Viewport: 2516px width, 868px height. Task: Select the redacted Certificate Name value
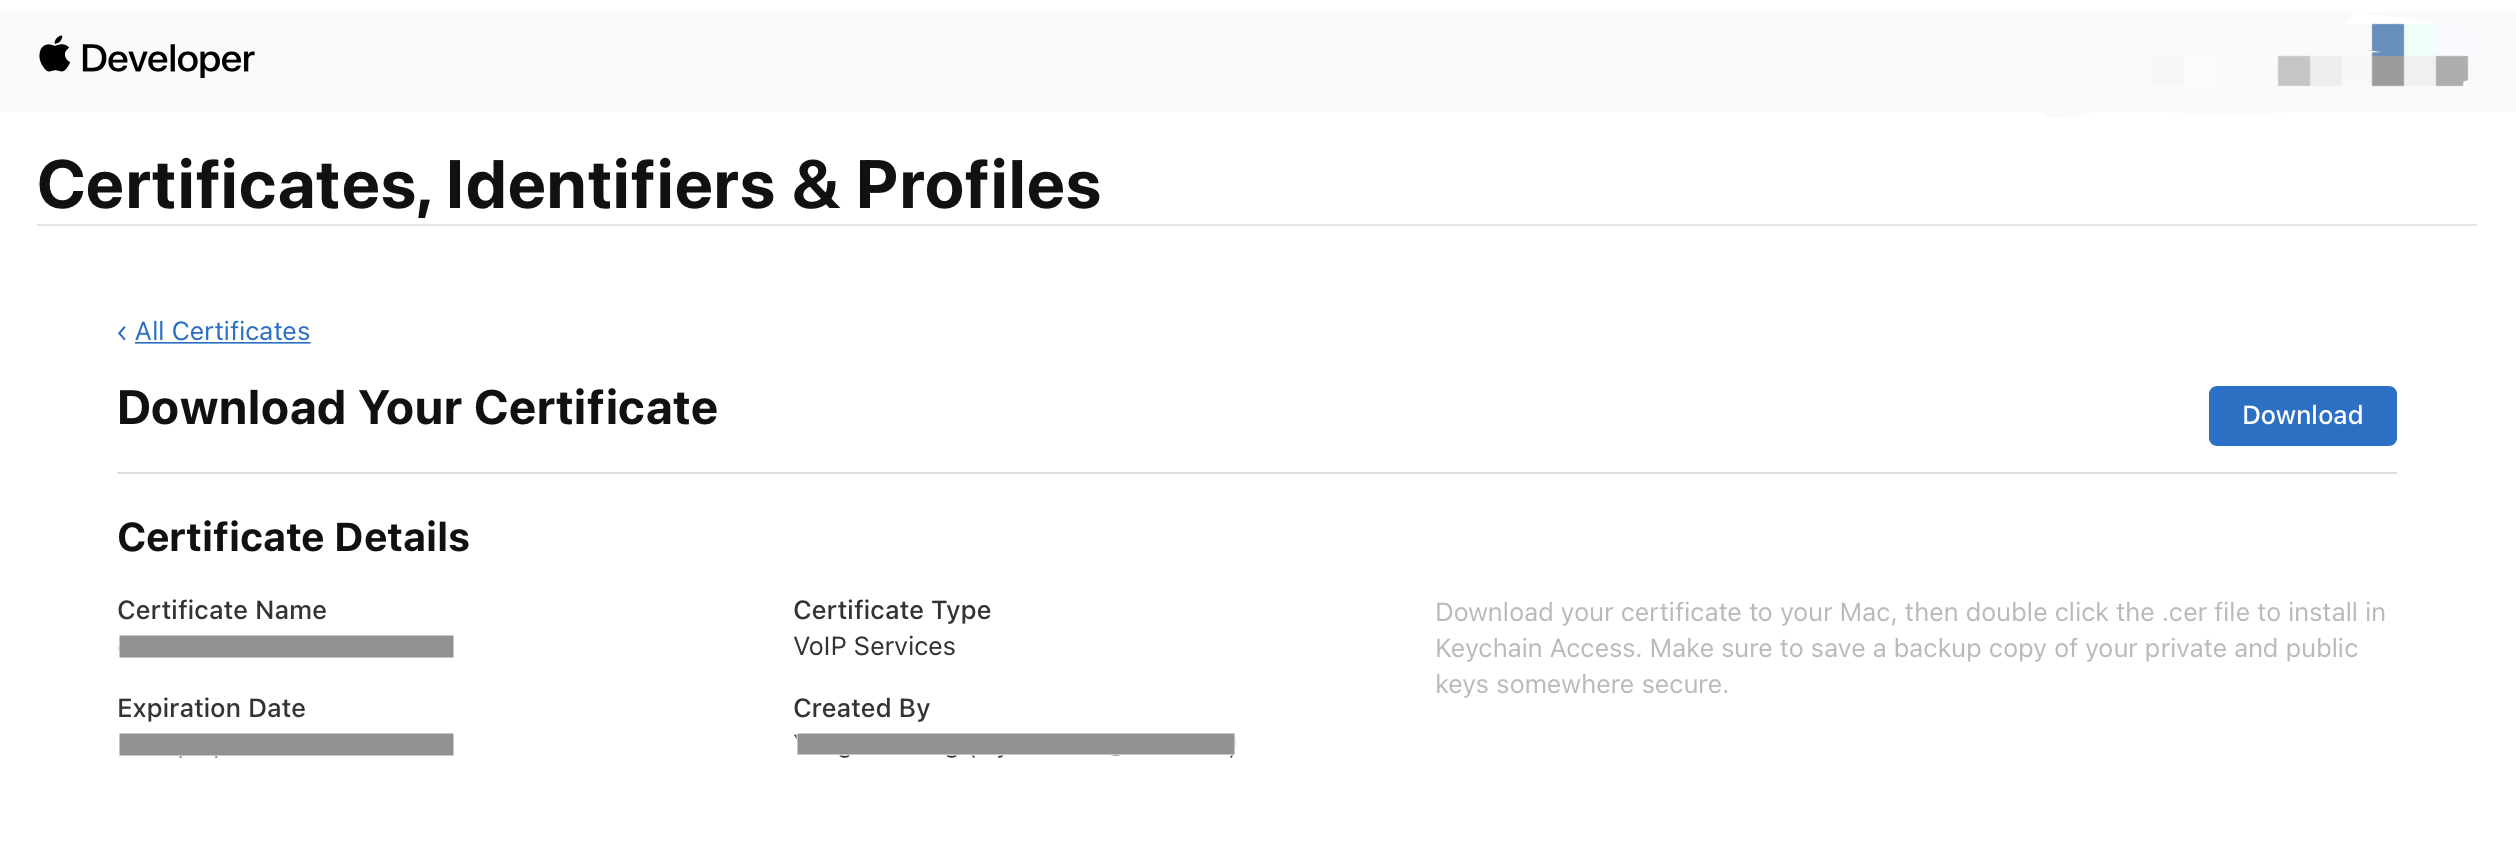286,647
